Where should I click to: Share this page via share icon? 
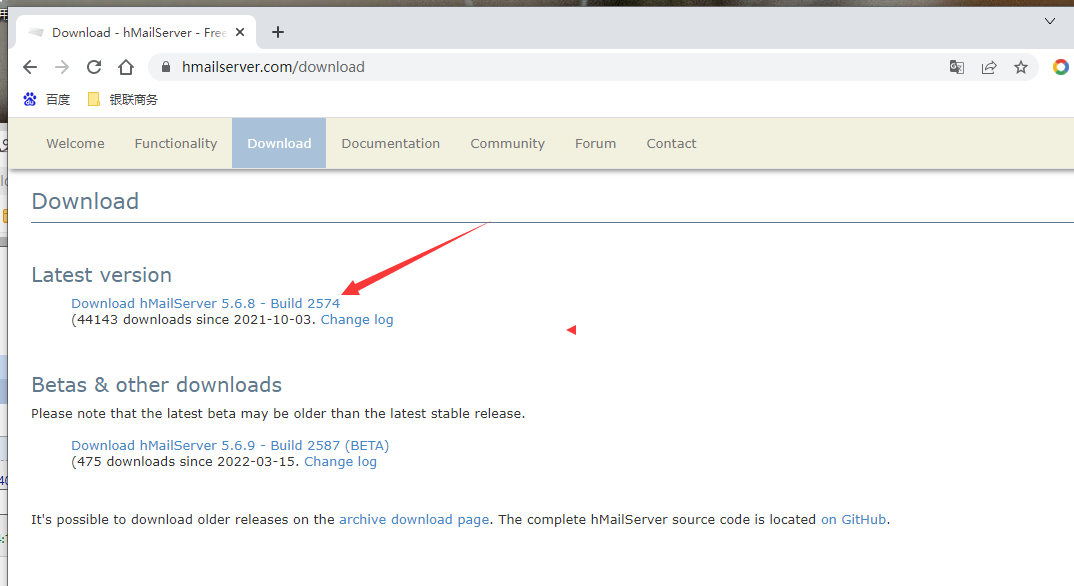click(989, 67)
